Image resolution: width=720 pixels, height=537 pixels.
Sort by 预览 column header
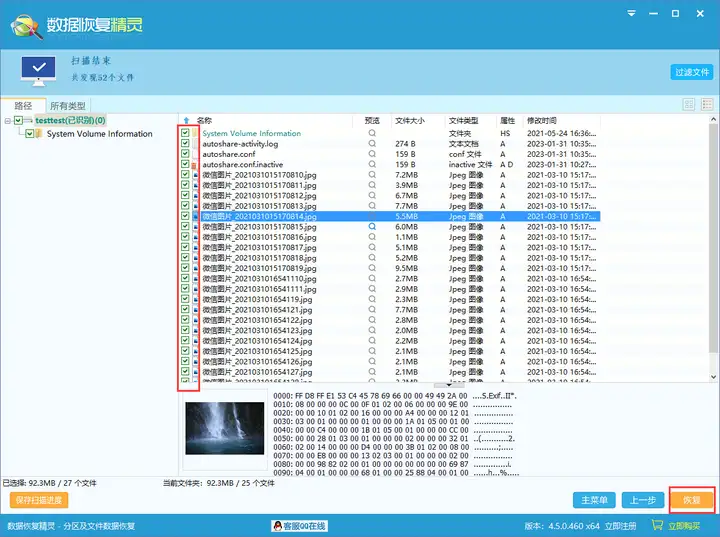click(x=372, y=120)
